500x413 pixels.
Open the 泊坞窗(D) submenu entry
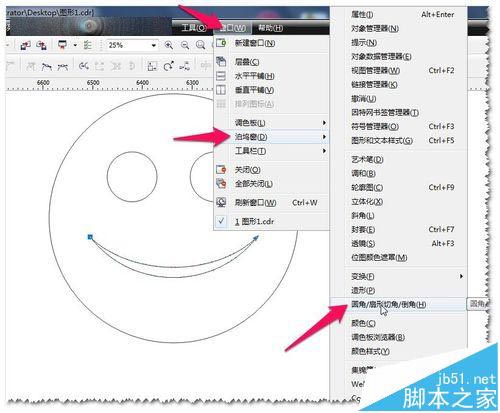[271, 137]
